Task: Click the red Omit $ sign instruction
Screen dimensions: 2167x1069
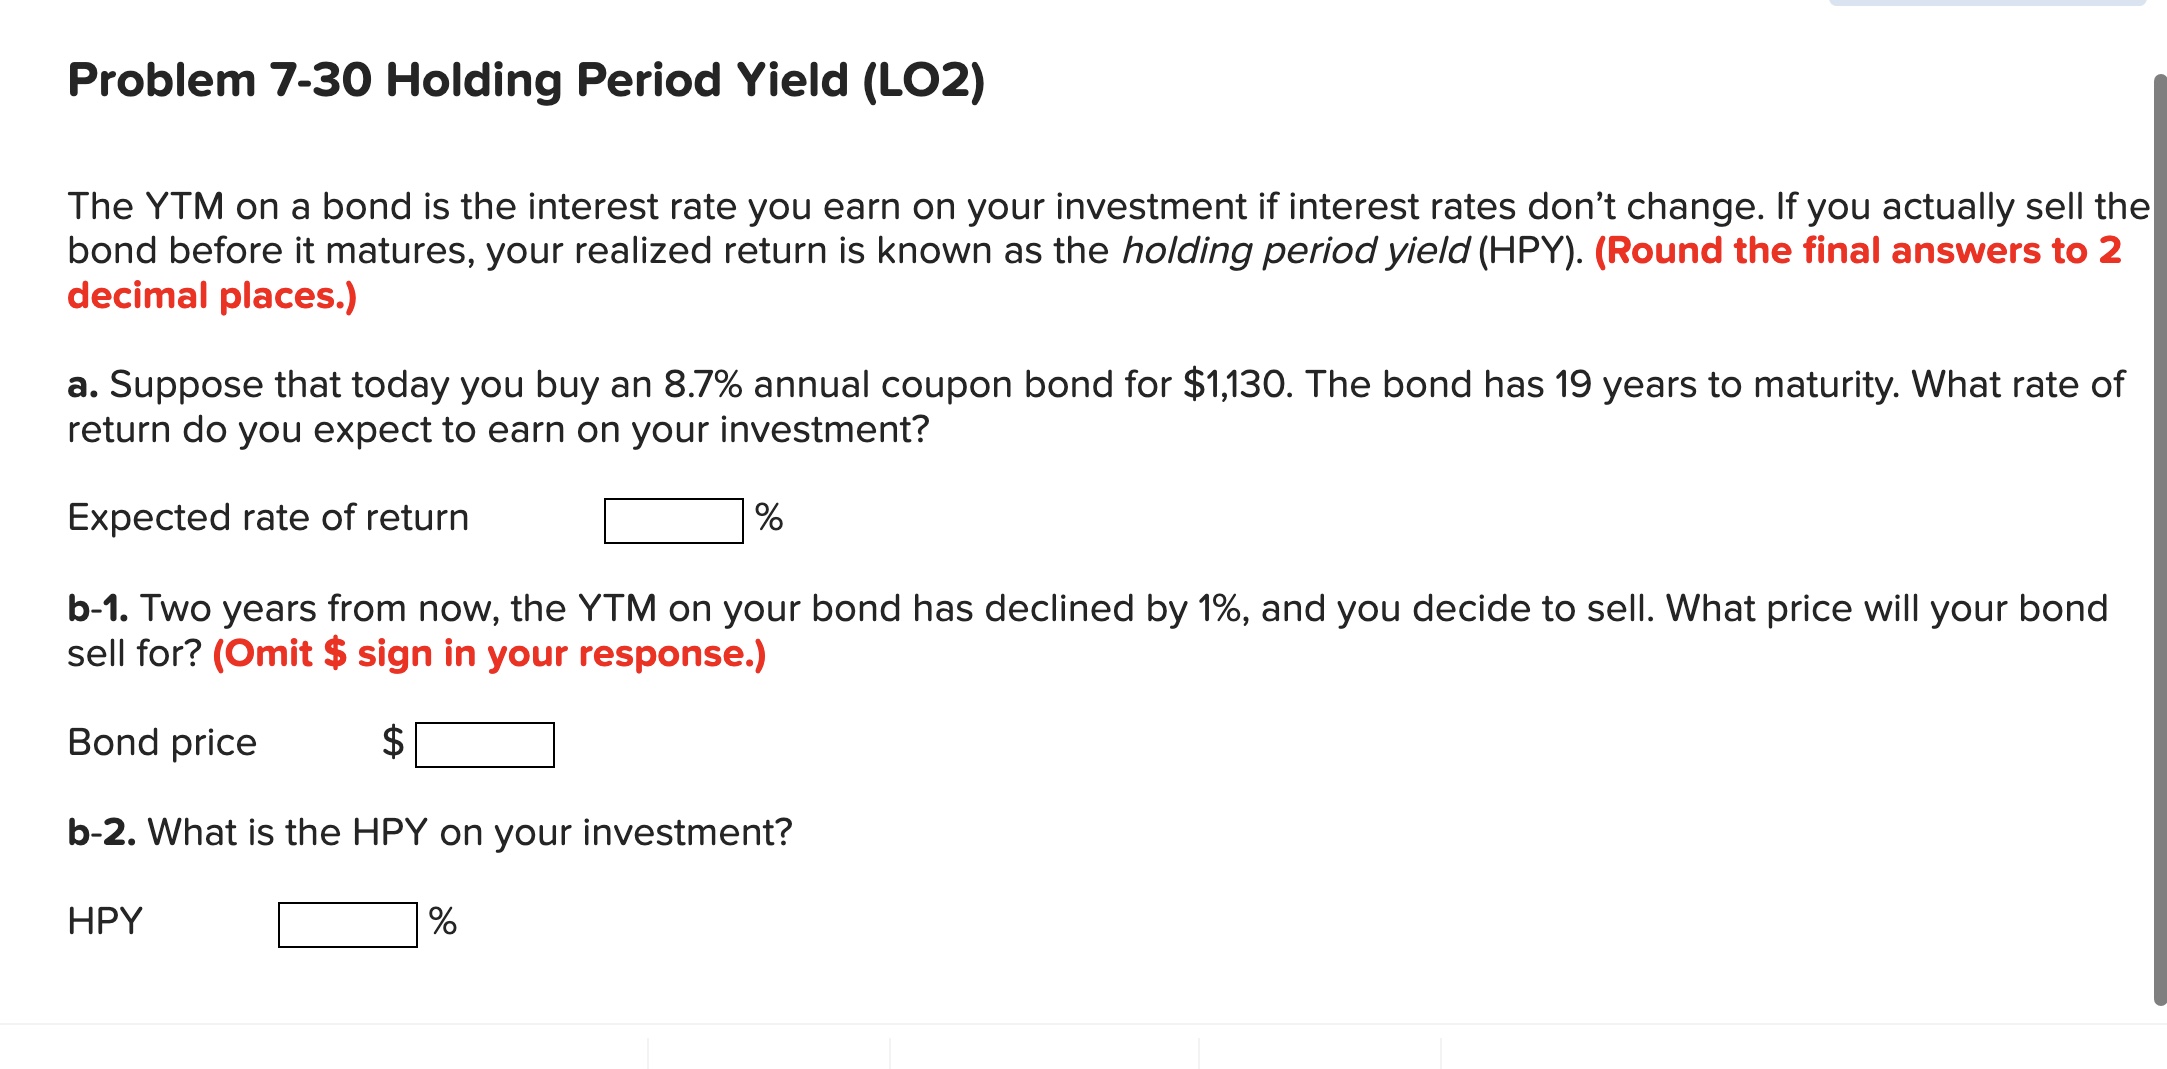Action: click(x=489, y=653)
